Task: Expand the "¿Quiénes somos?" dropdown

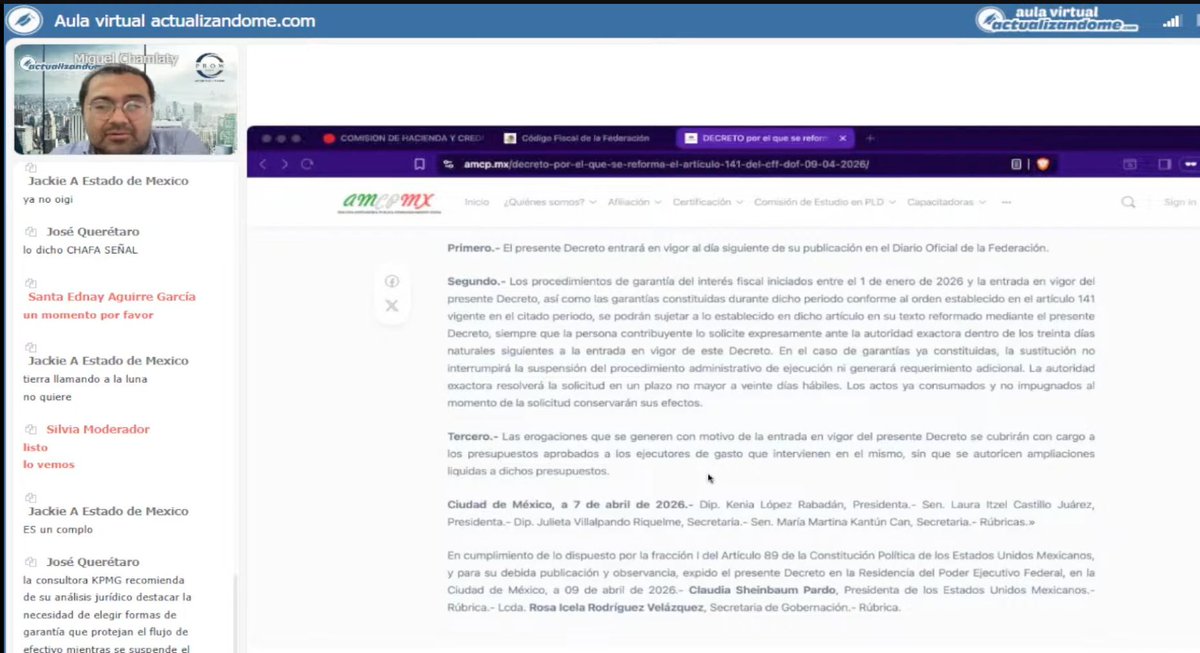Action: point(547,202)
